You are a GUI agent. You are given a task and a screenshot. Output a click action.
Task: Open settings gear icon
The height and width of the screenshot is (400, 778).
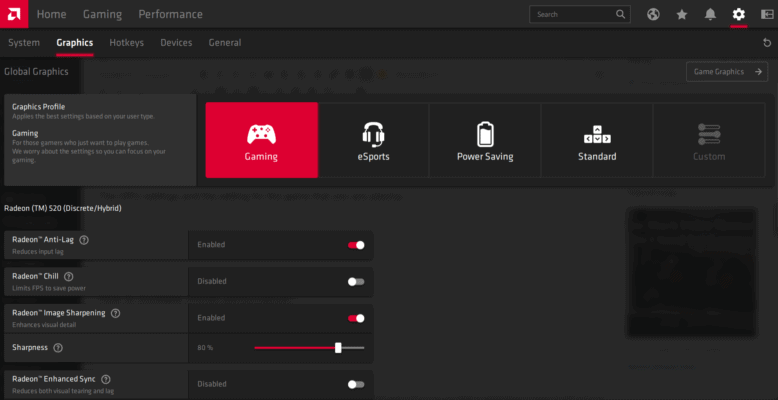click(x=739, y=14)
